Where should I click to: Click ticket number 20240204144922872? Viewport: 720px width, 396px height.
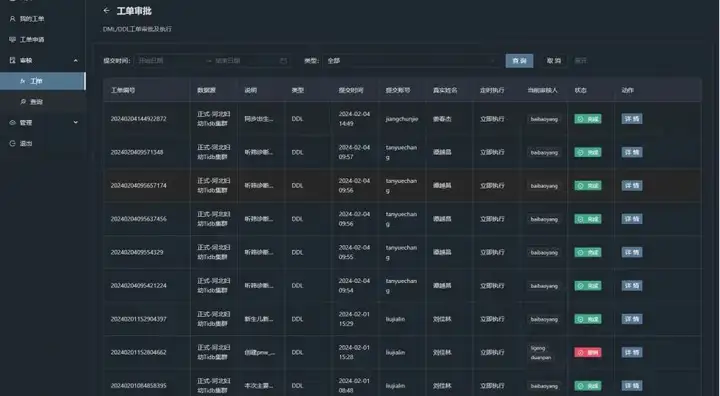coord(138,119)
